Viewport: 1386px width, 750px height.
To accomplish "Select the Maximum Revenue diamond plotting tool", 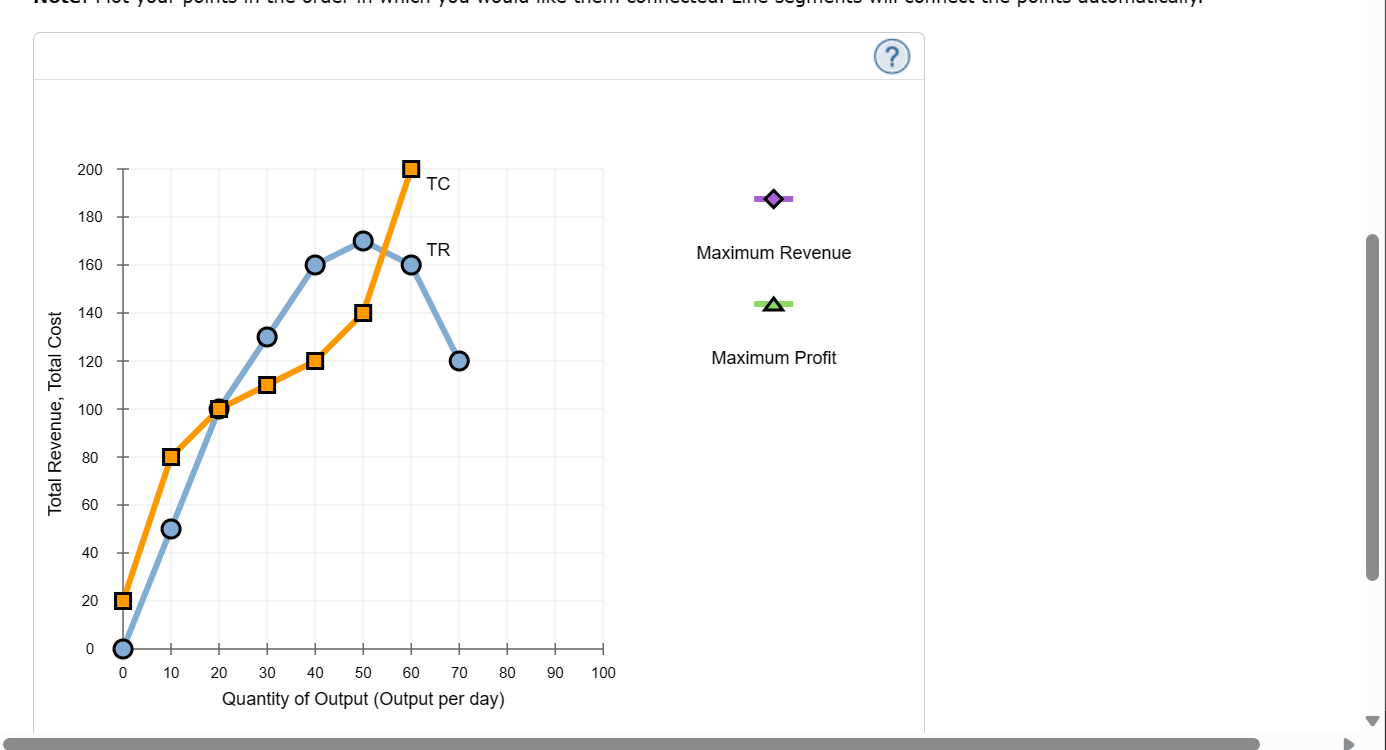I will pyautogui.click(x=773, y=198).
